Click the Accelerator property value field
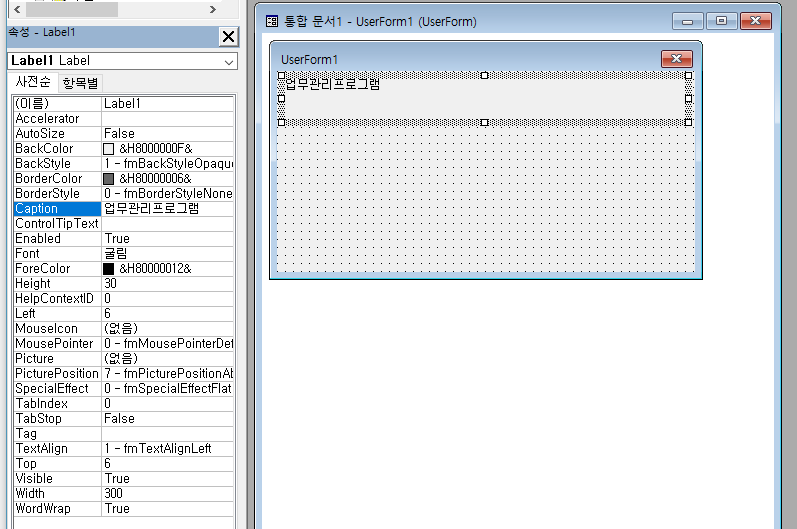 click(168, 119)
